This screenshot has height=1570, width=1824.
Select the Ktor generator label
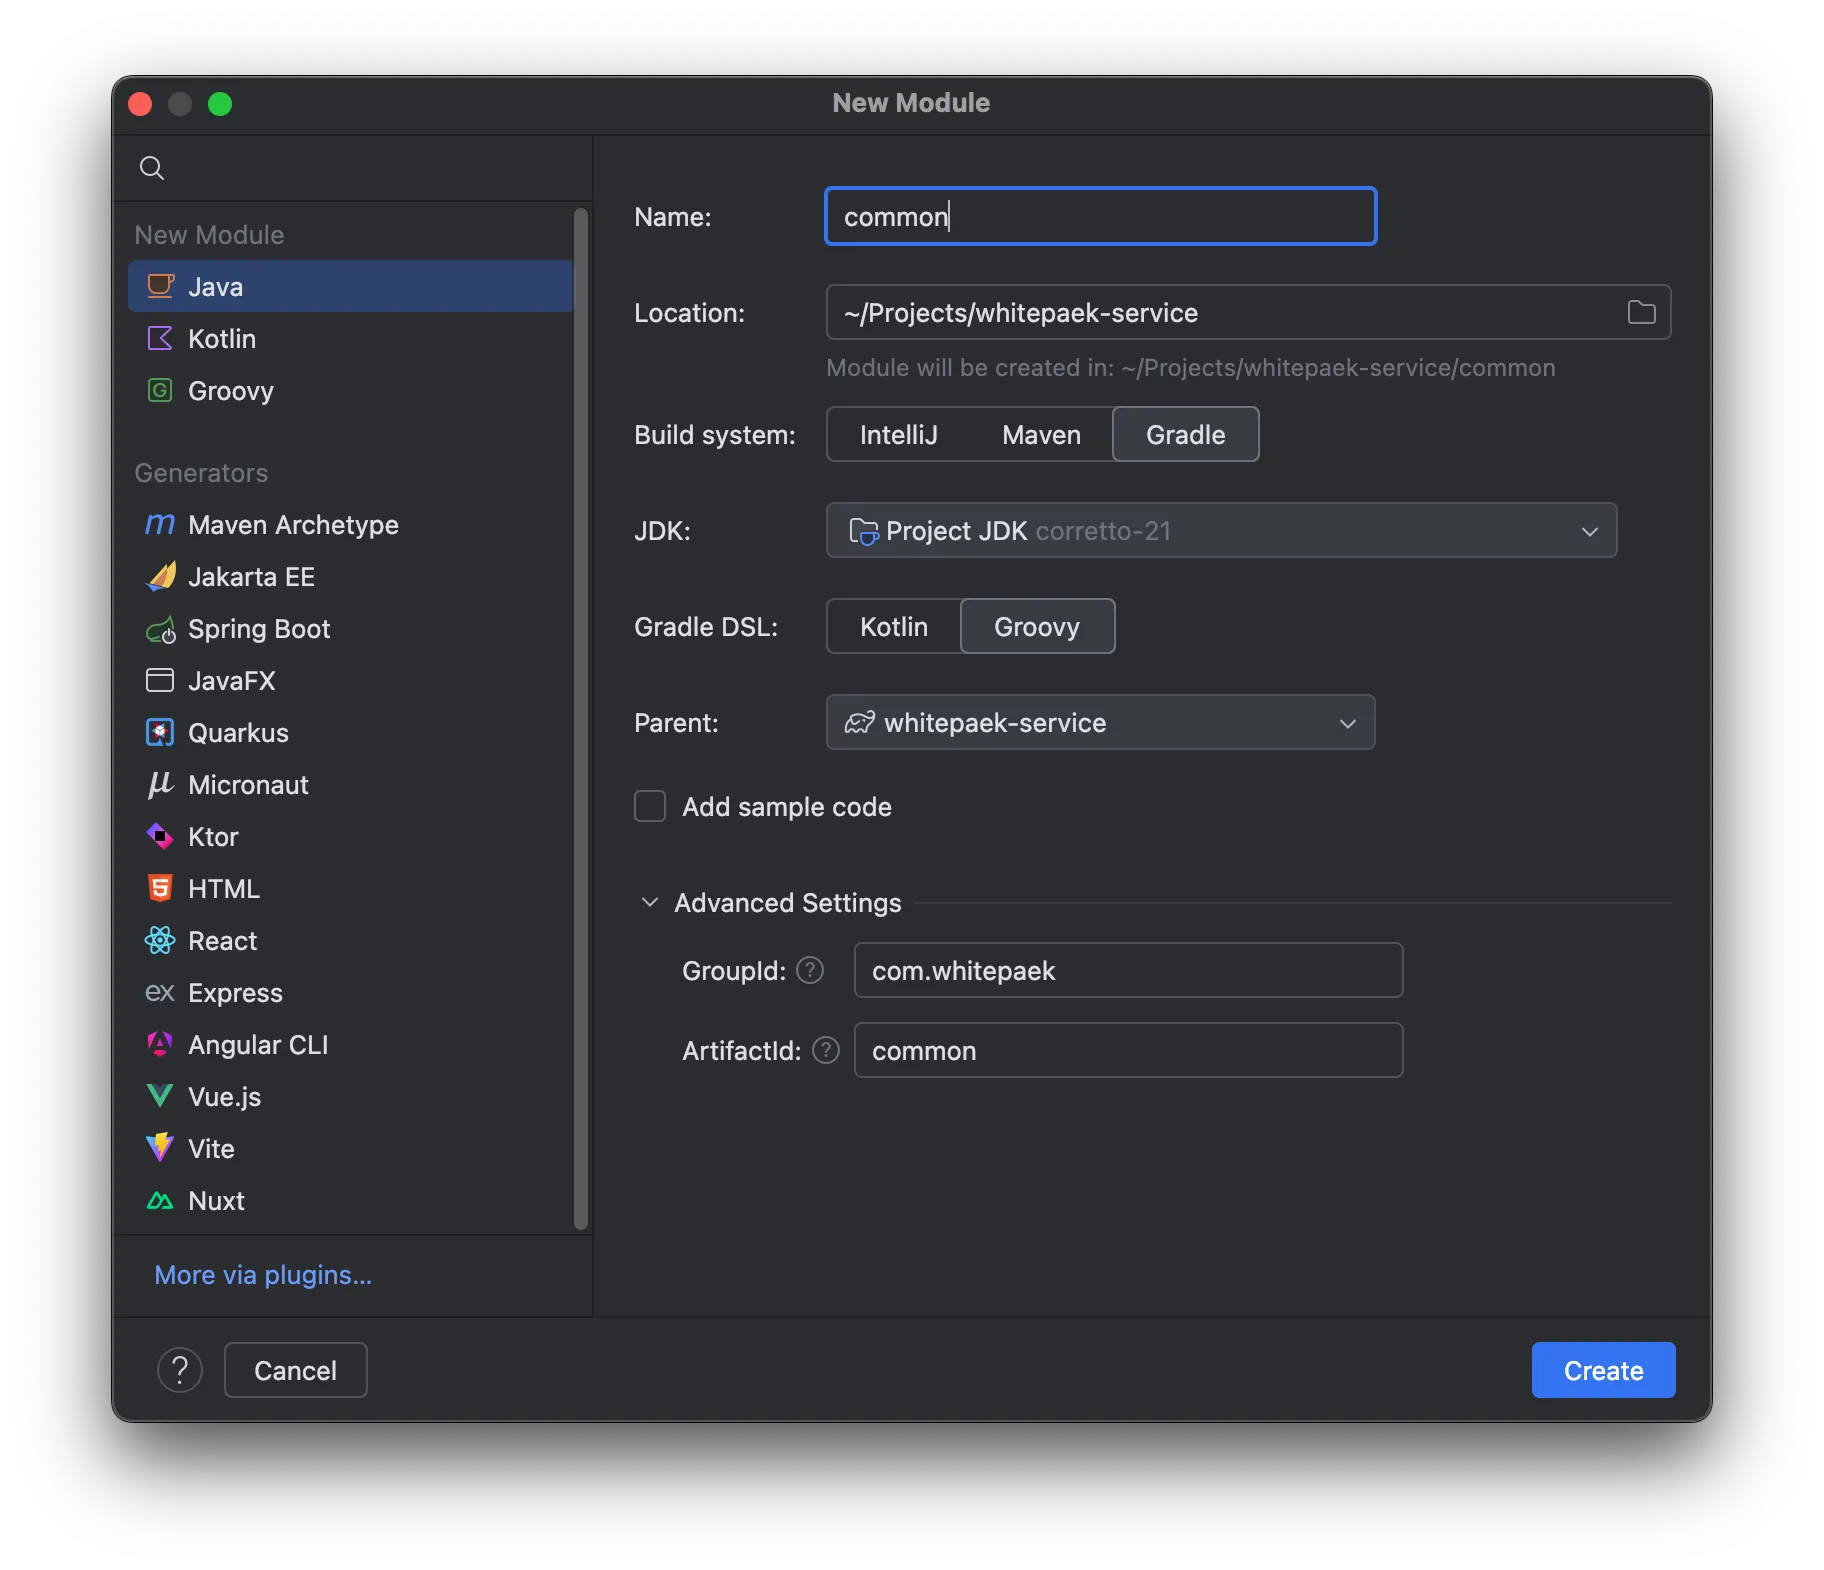click(x=213, y=836)
